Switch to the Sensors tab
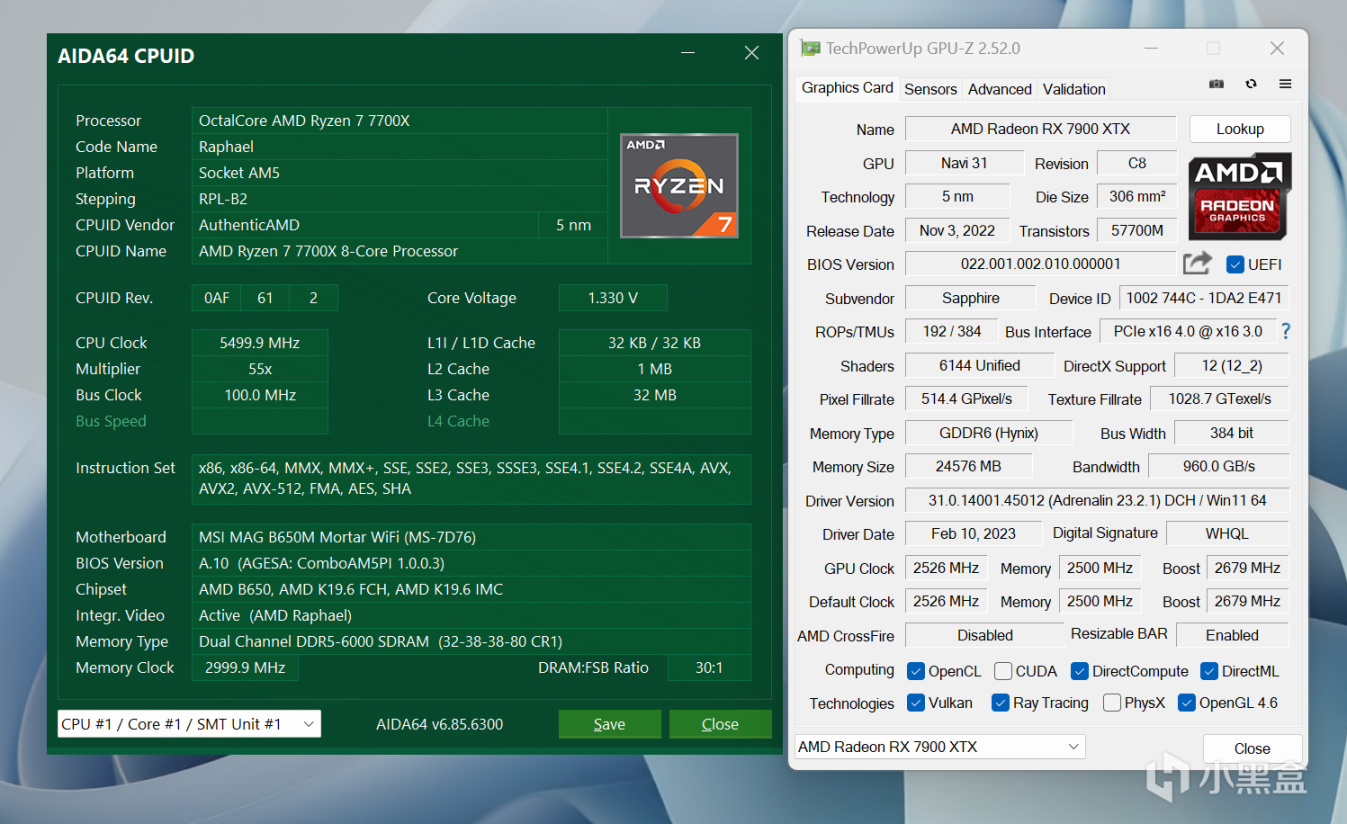Image resolution: width=1347 pixels, height=824 pixels. click(930, 89)
